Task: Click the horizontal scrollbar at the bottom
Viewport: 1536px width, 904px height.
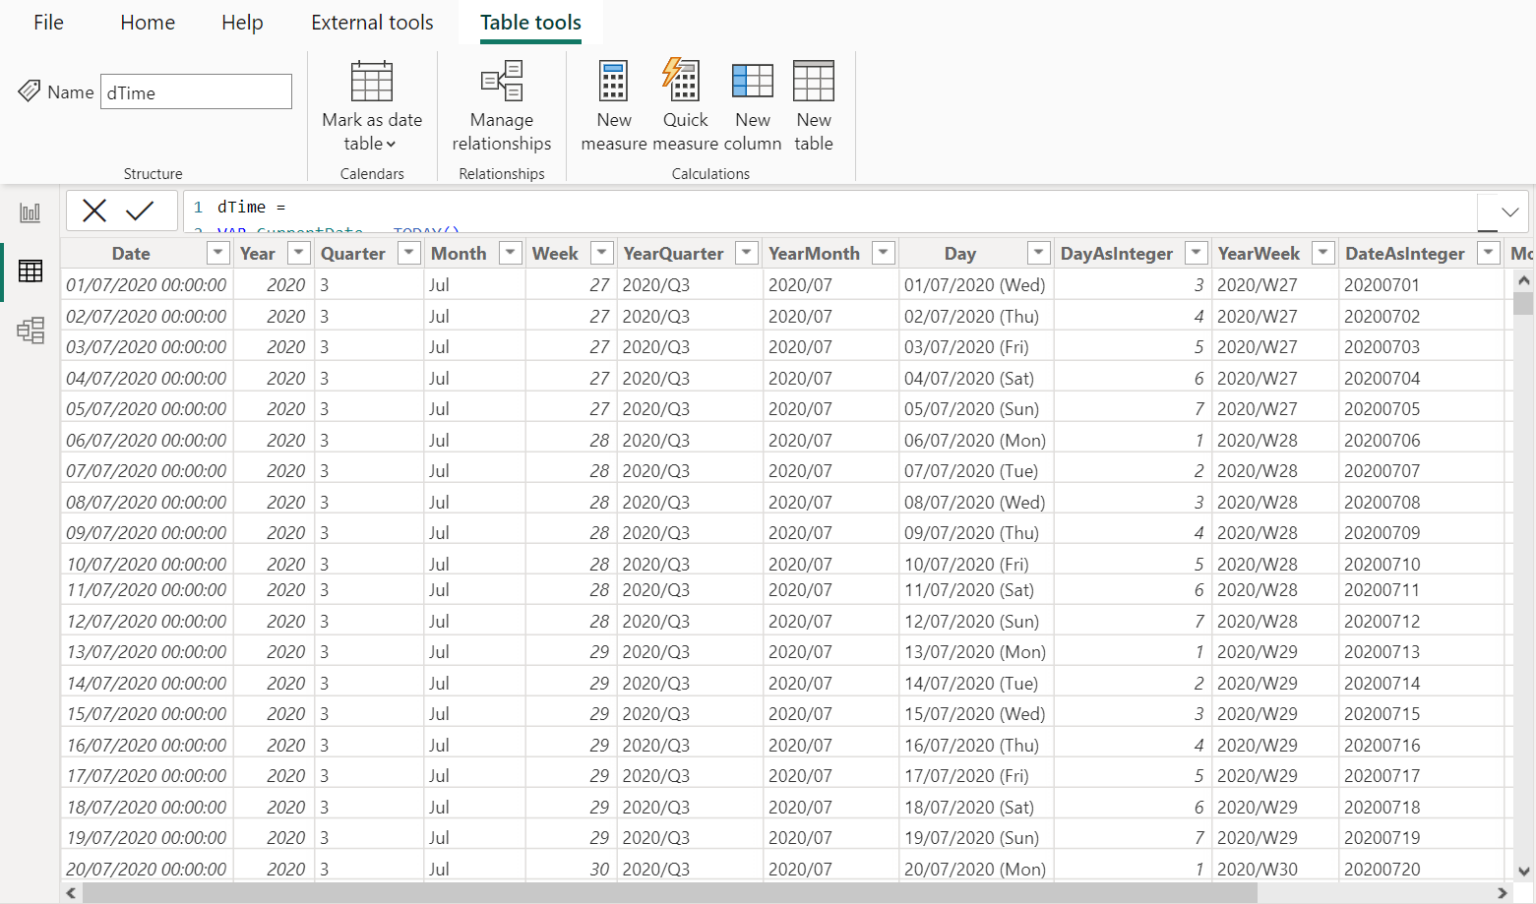Action: [x=669, y=892]
